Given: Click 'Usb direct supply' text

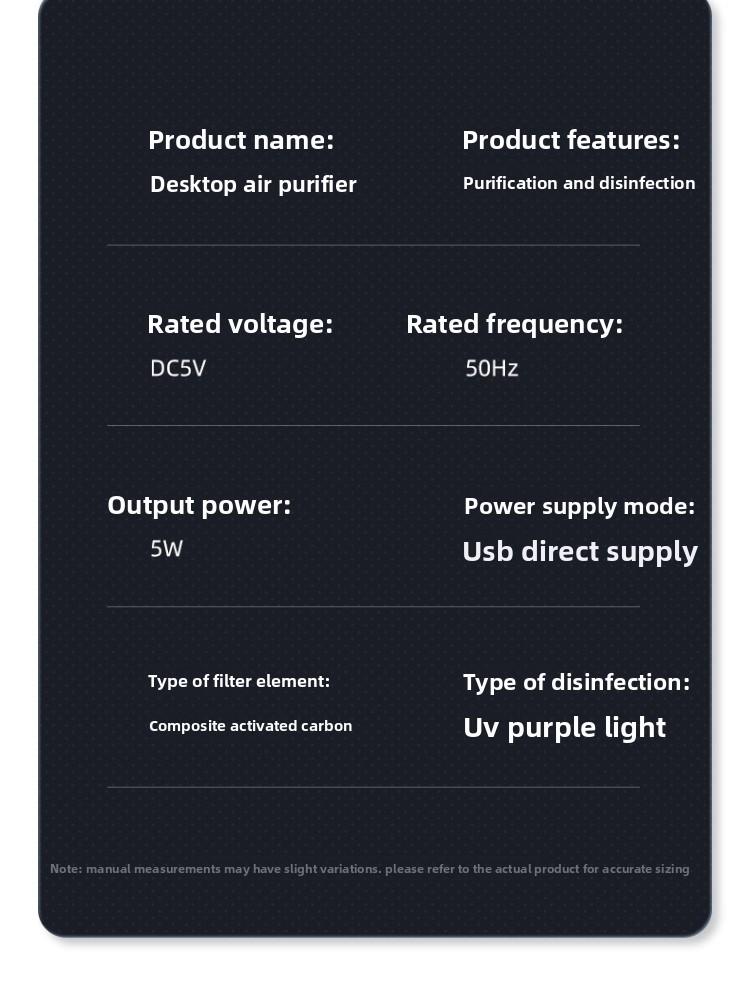Looking at the screenshot, I should pos(580,551).
